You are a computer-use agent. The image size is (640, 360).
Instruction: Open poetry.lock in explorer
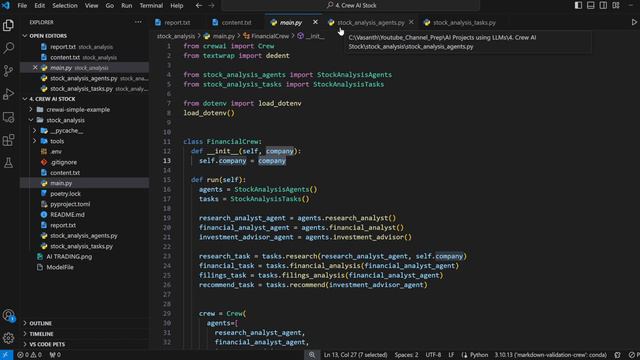point(65,193)
